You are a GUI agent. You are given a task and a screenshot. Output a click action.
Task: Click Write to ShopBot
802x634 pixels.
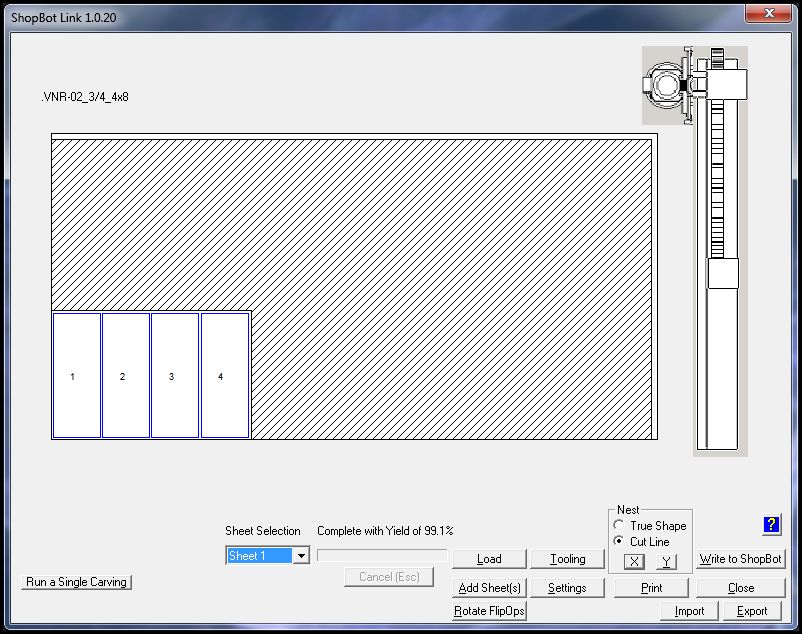tap(741, 559)
